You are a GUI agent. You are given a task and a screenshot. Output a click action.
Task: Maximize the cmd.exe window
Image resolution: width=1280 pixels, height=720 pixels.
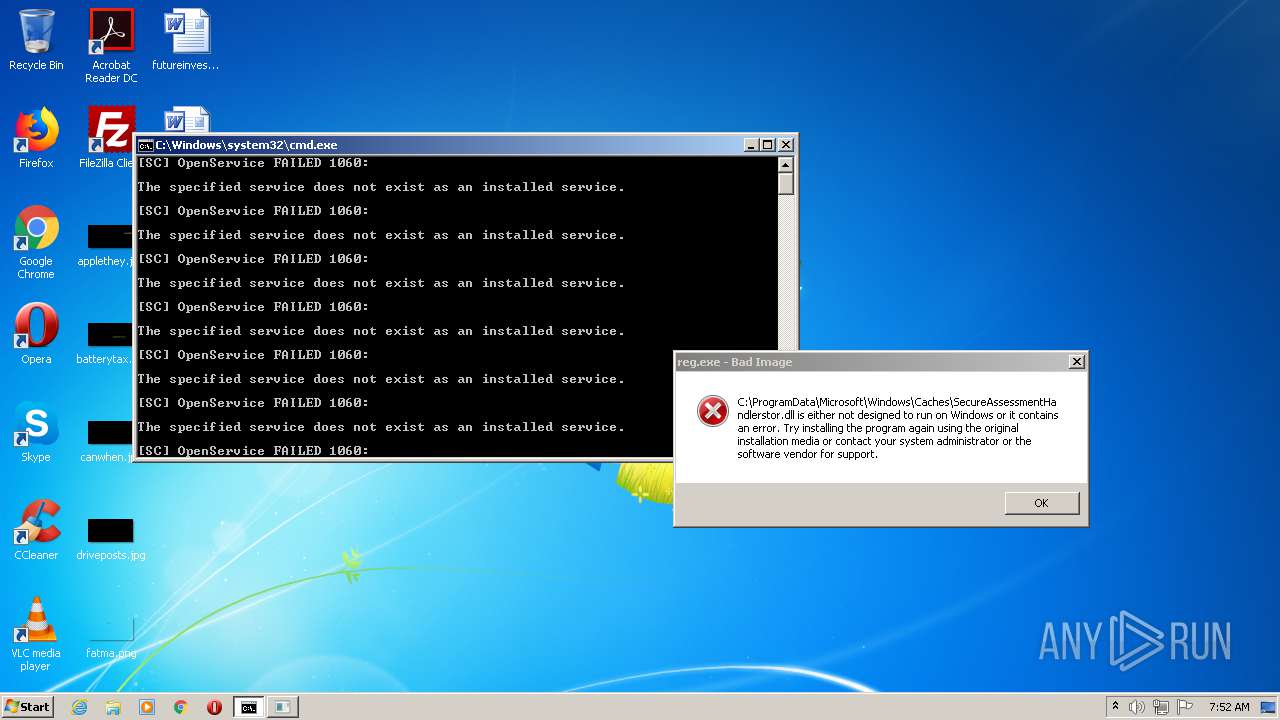tap(768, 145)
